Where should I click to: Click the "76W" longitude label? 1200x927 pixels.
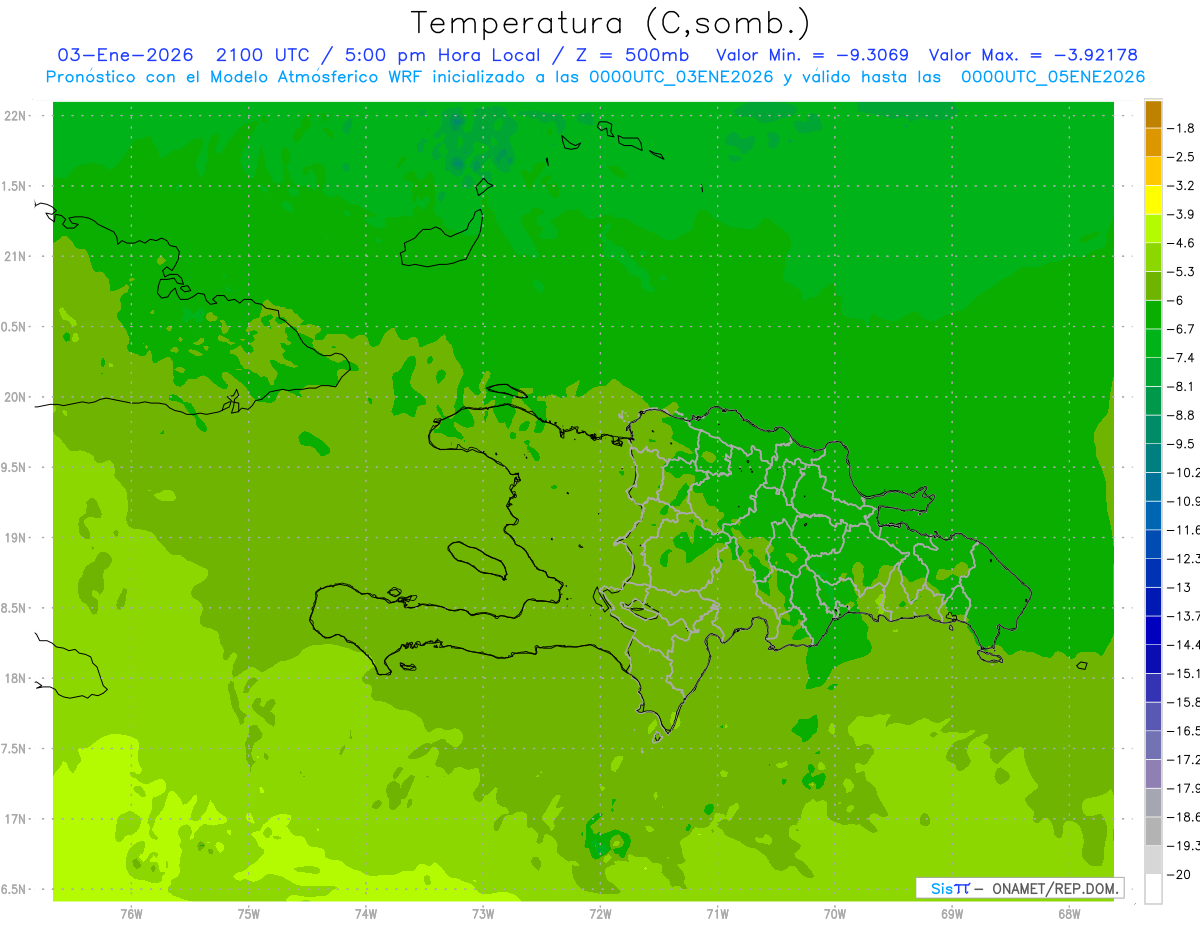pos(131,913)
